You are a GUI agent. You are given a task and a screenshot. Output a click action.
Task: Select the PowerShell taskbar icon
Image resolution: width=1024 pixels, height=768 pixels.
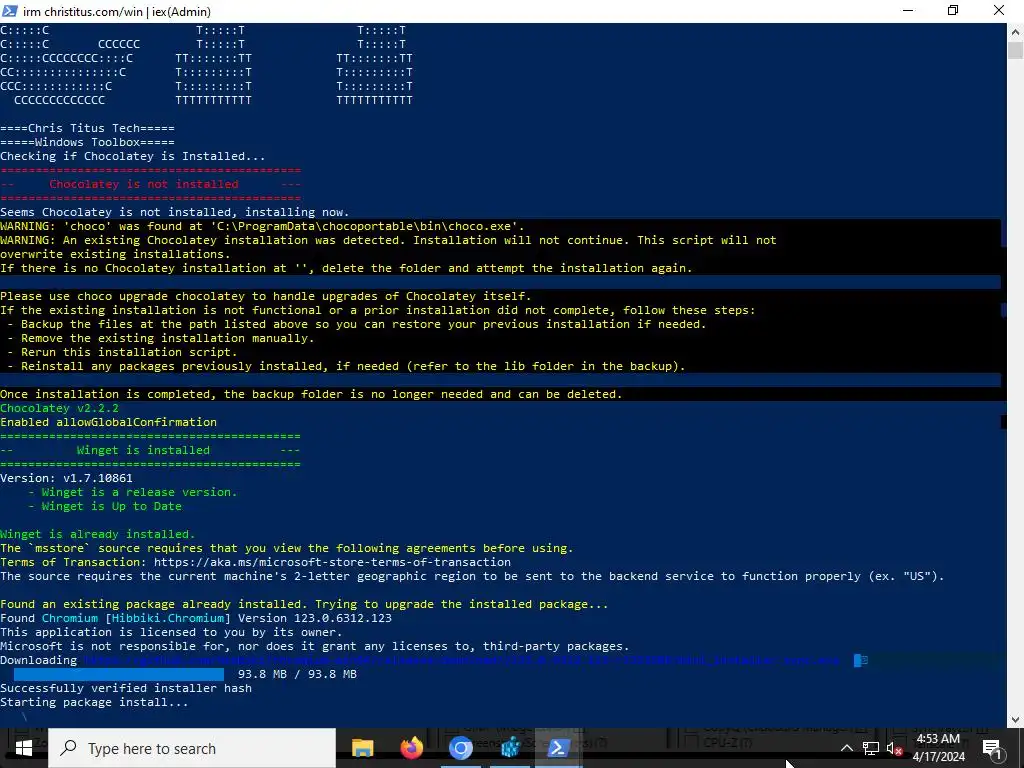pos(558,748)
